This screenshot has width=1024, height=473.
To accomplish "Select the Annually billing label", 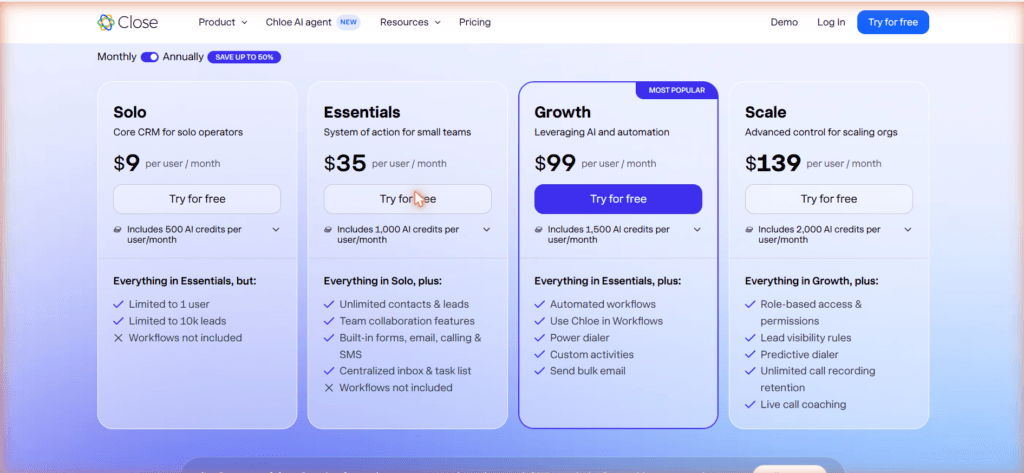I will pos(183,57).
